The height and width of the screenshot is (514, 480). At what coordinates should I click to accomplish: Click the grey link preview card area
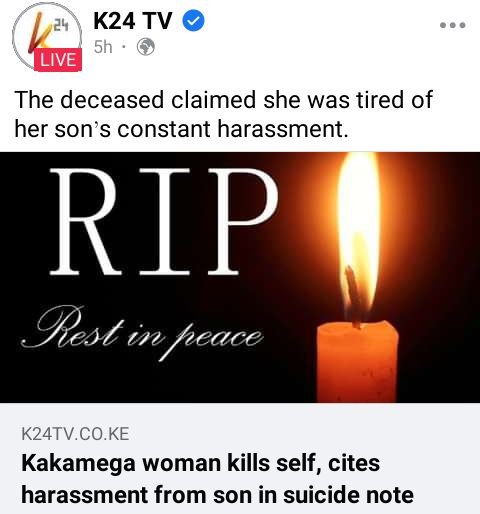pyautogui.click(x=240, y=459)
